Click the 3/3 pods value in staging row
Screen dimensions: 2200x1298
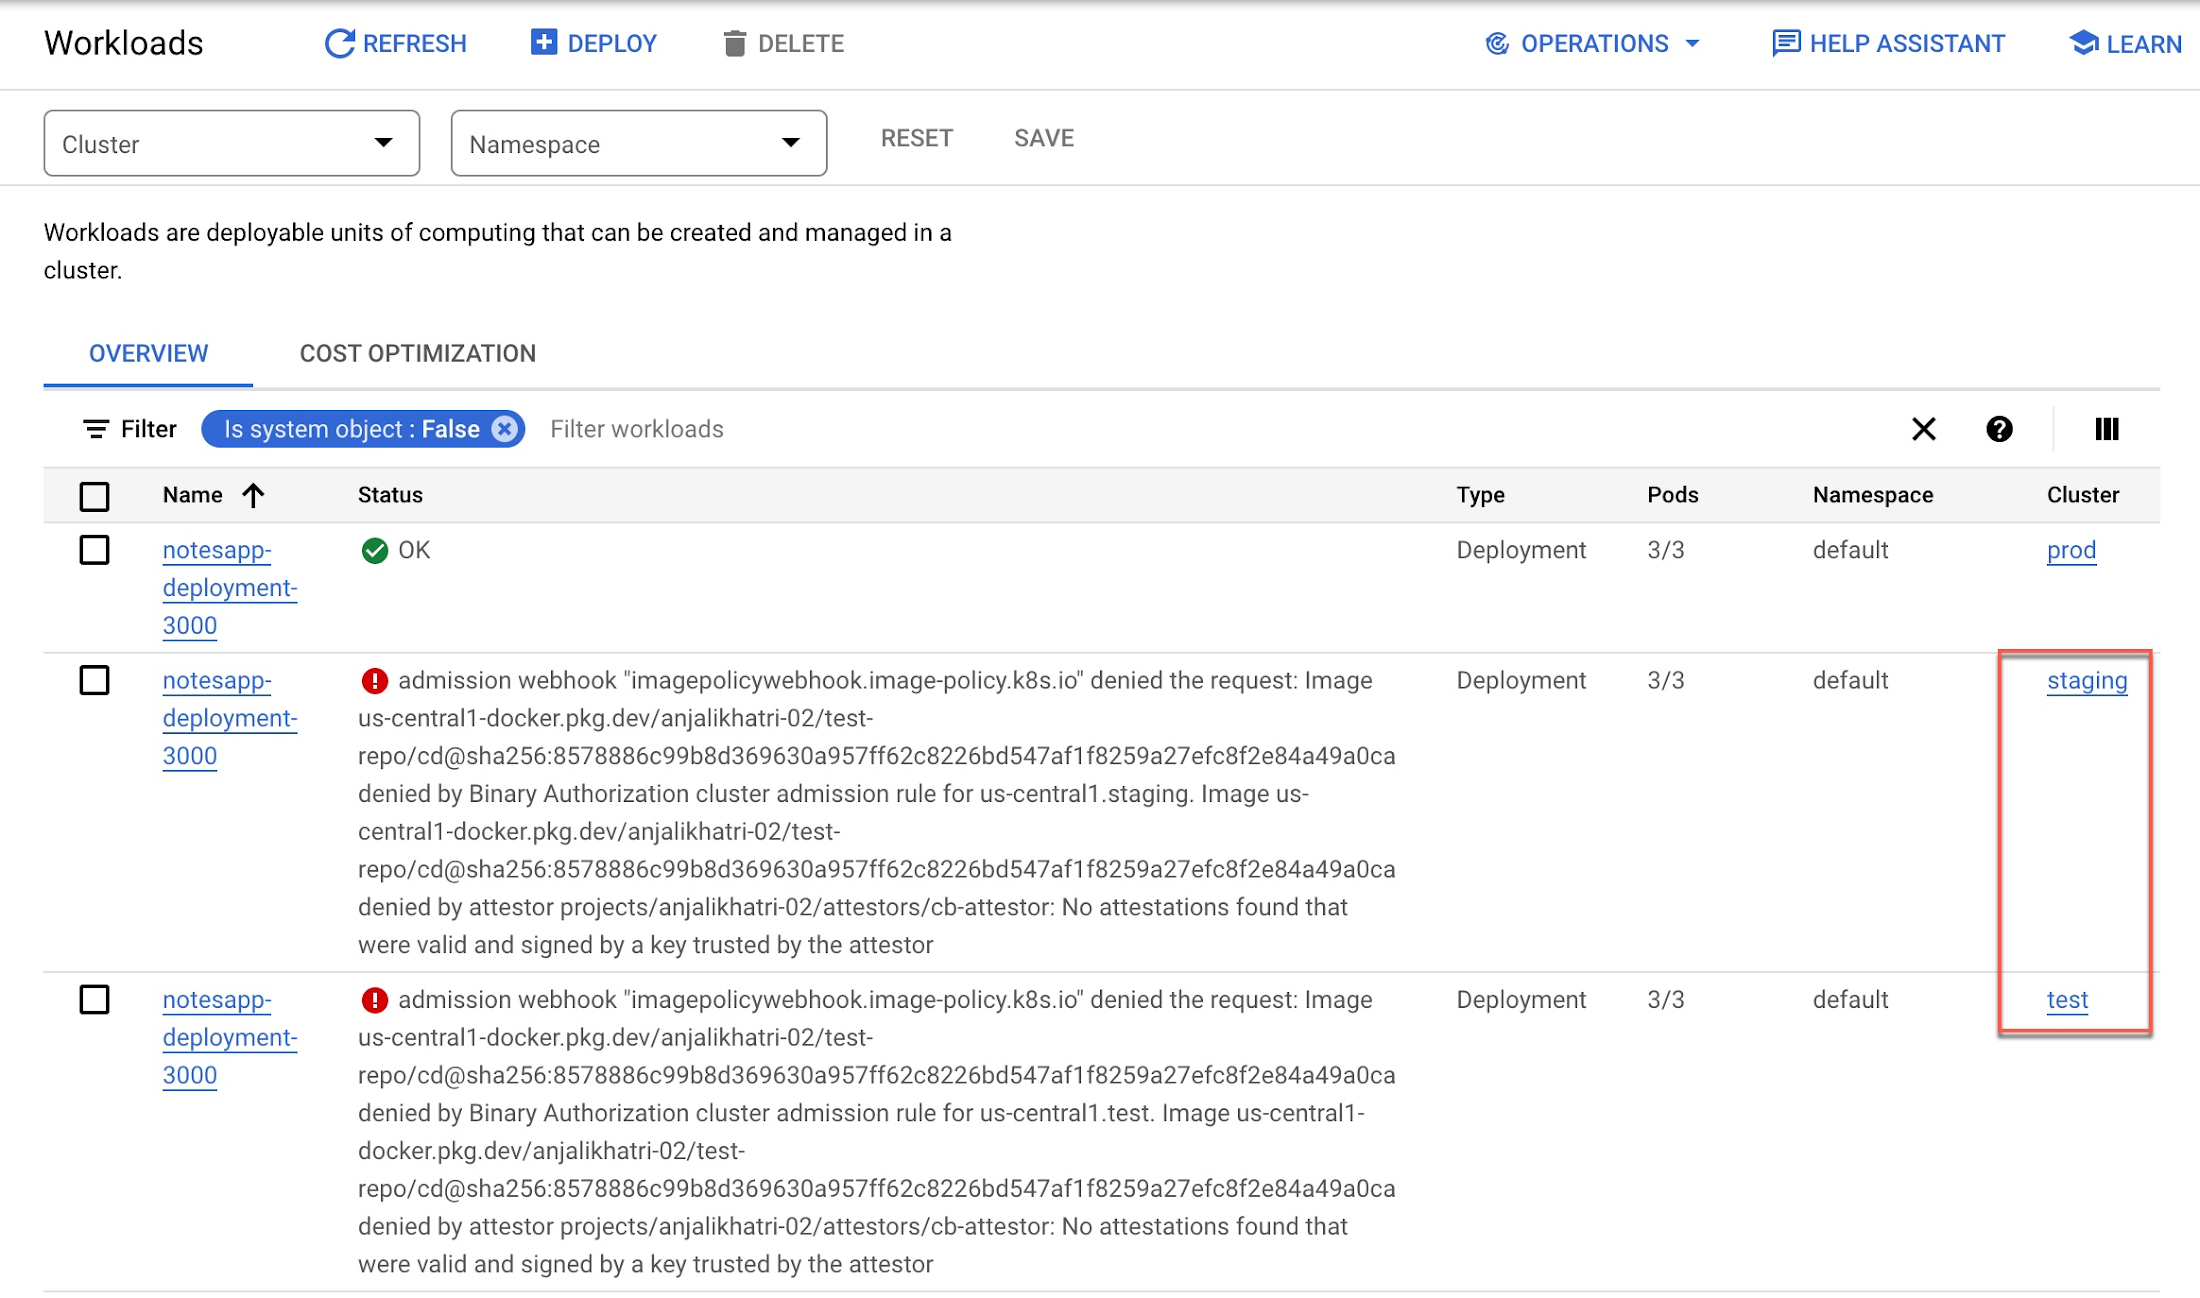pos(1666,681)
